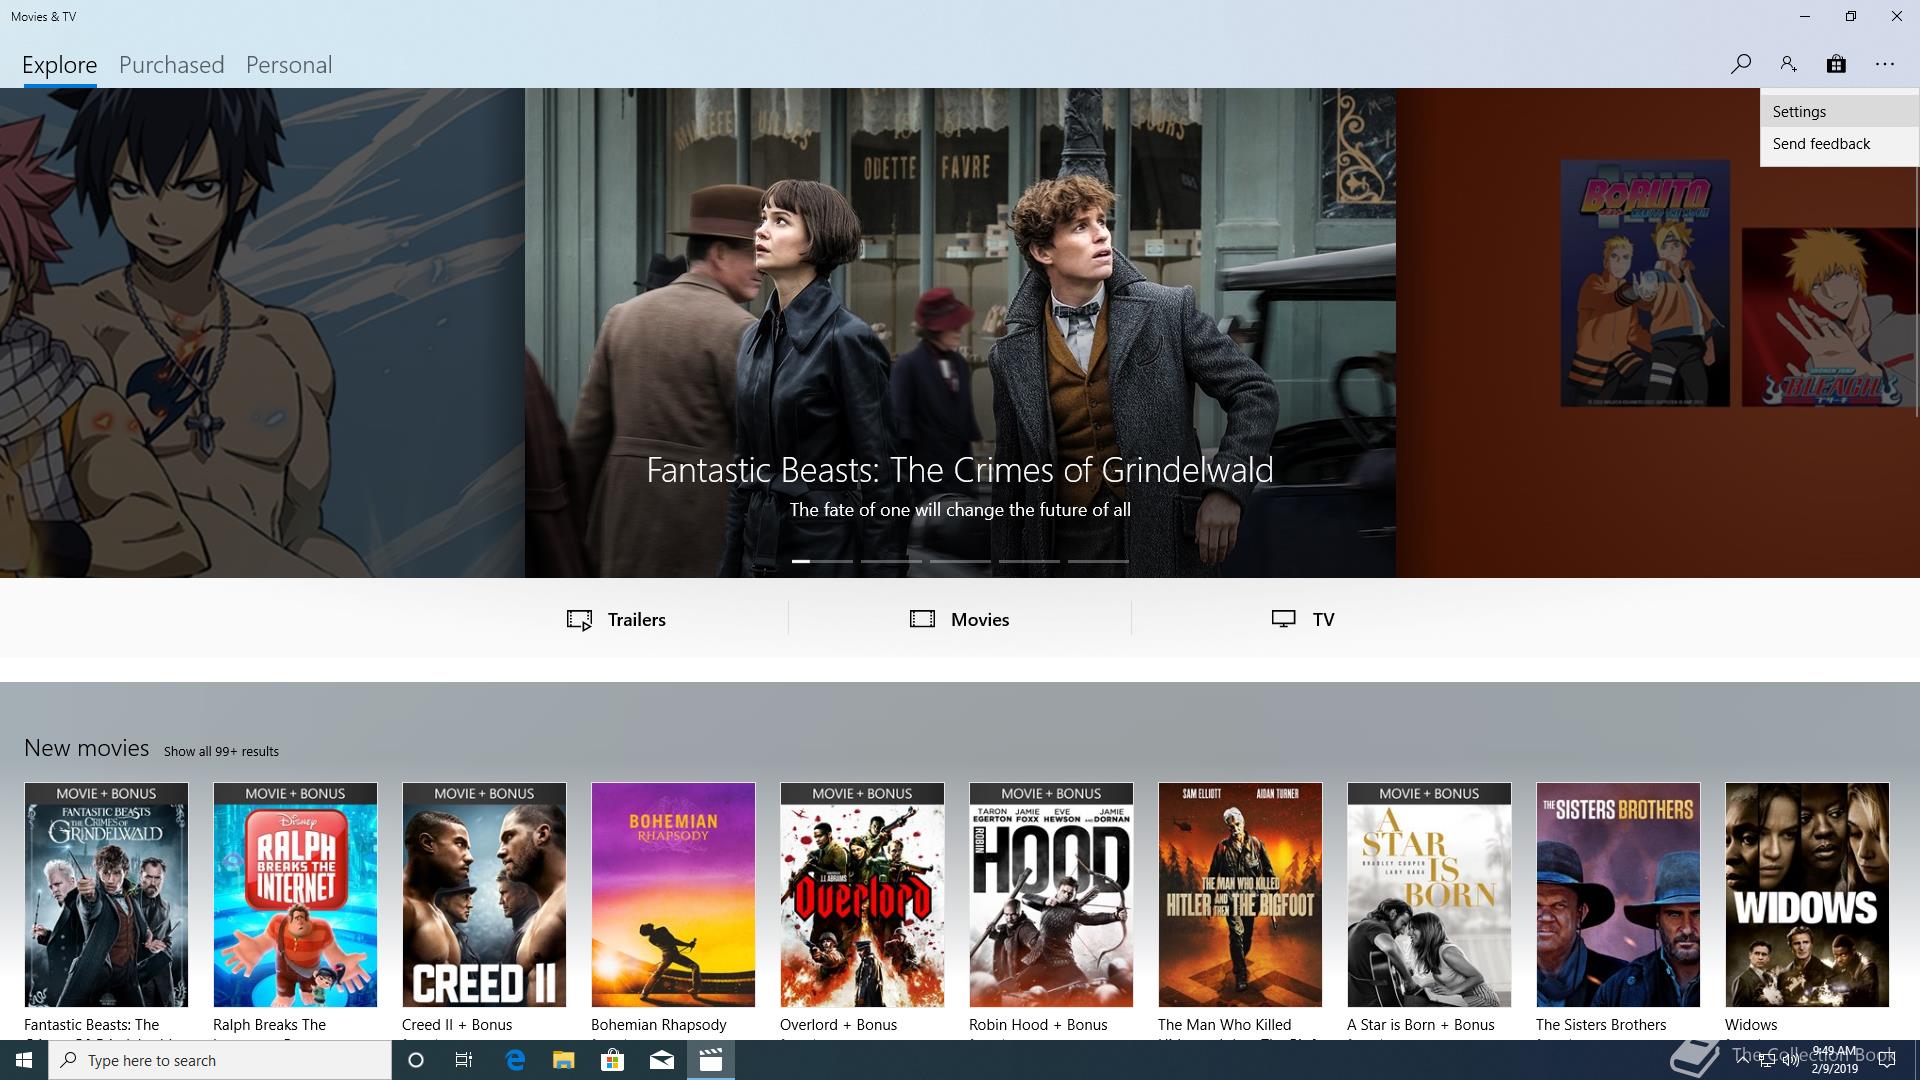Select the first carousel page indicator
The width and height of the screenshot is (1920, 1080).
pyautogui.click(x=822, y=561)
